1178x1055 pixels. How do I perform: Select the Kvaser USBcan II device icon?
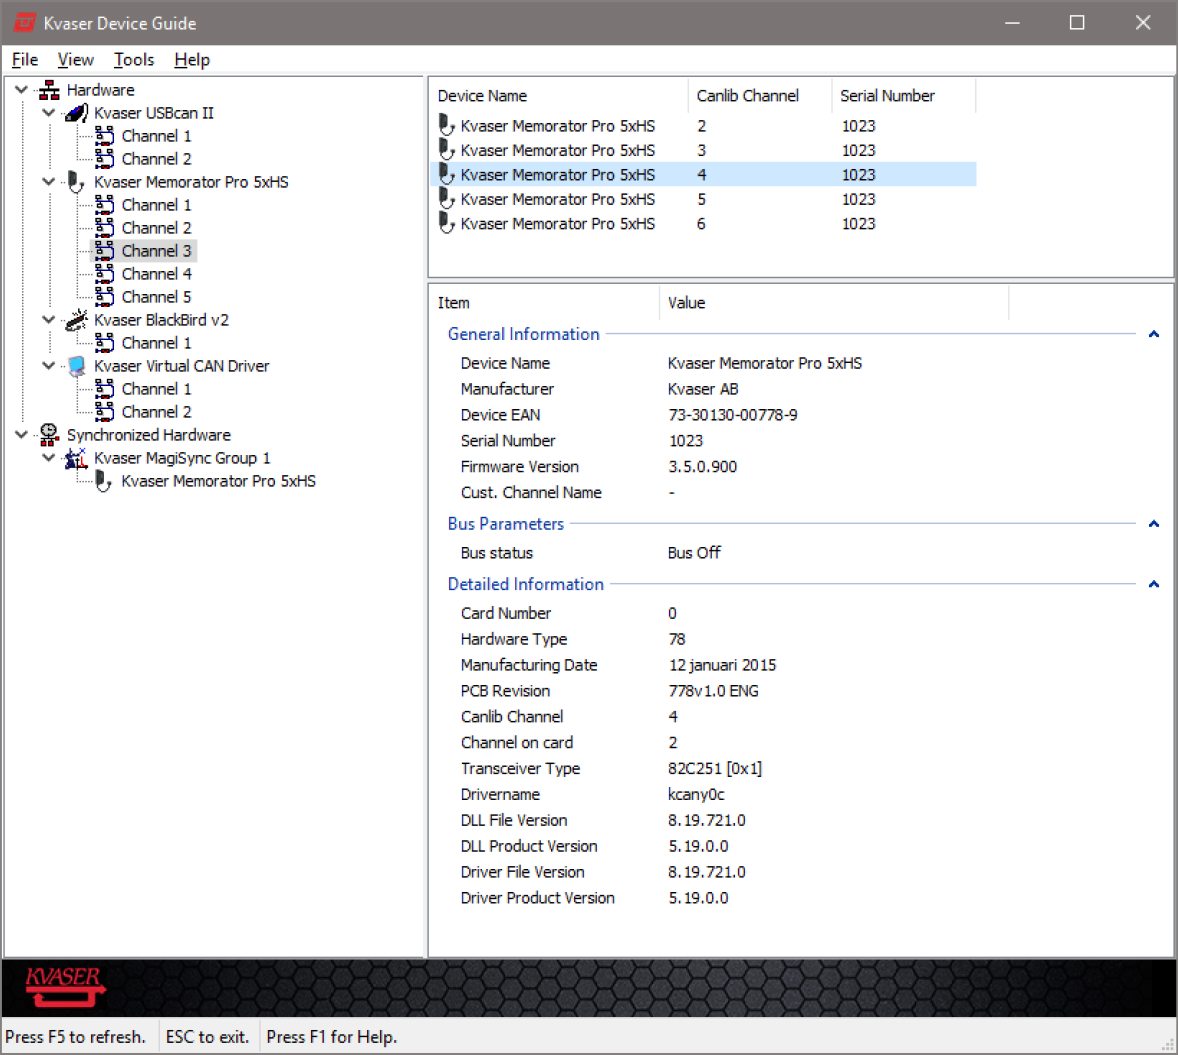(75, 112)
